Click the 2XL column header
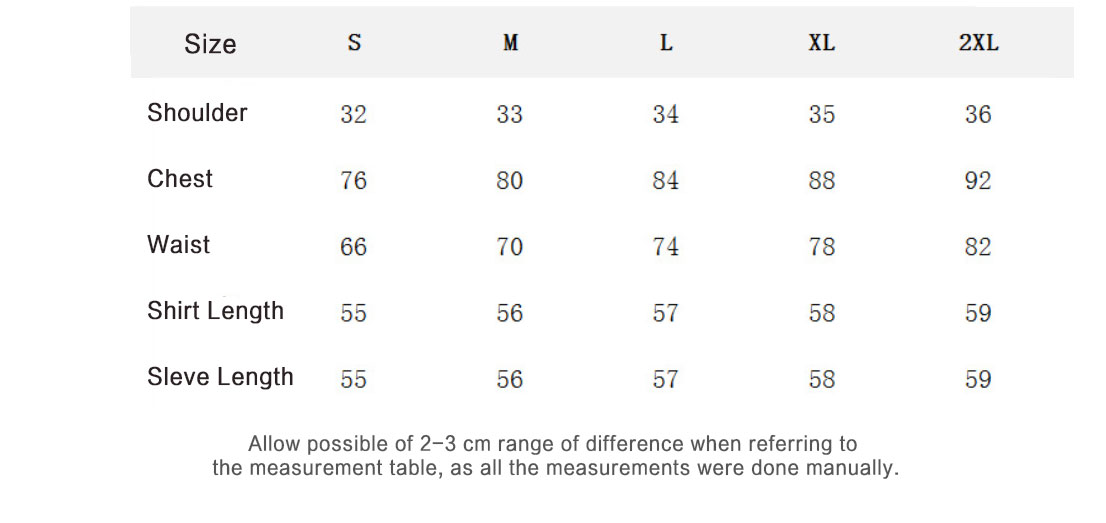The image size is (1106, 523). (978, 43)
